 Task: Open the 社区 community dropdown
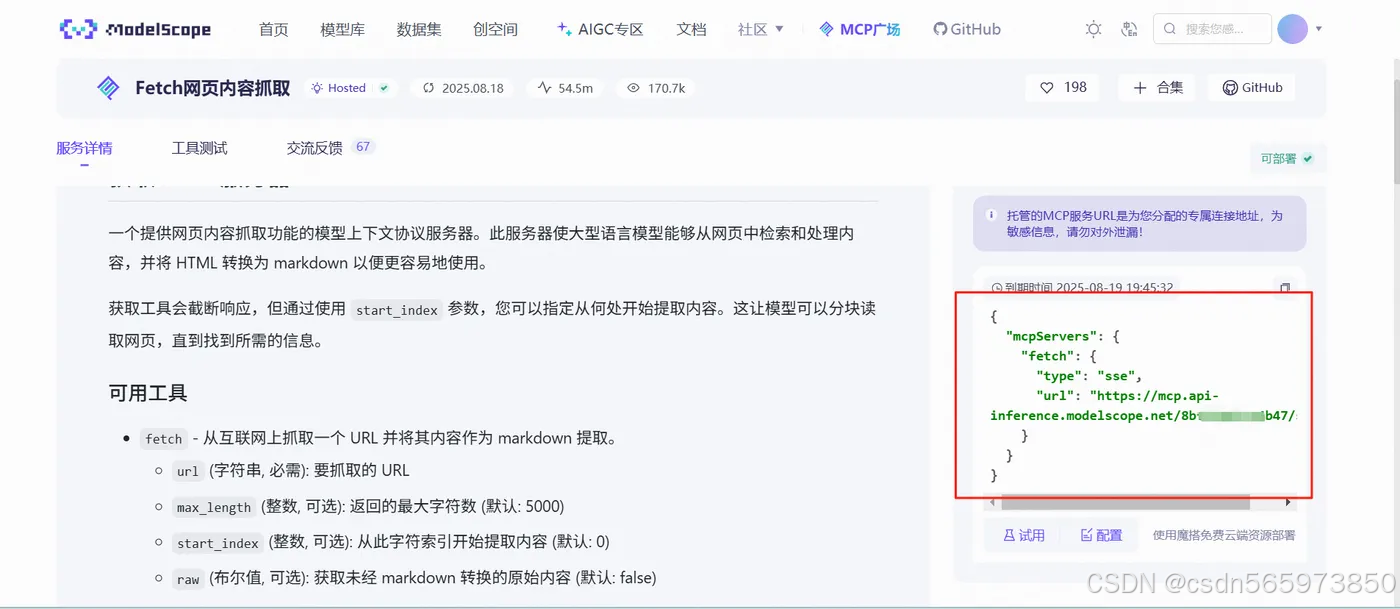pos(758,29)
